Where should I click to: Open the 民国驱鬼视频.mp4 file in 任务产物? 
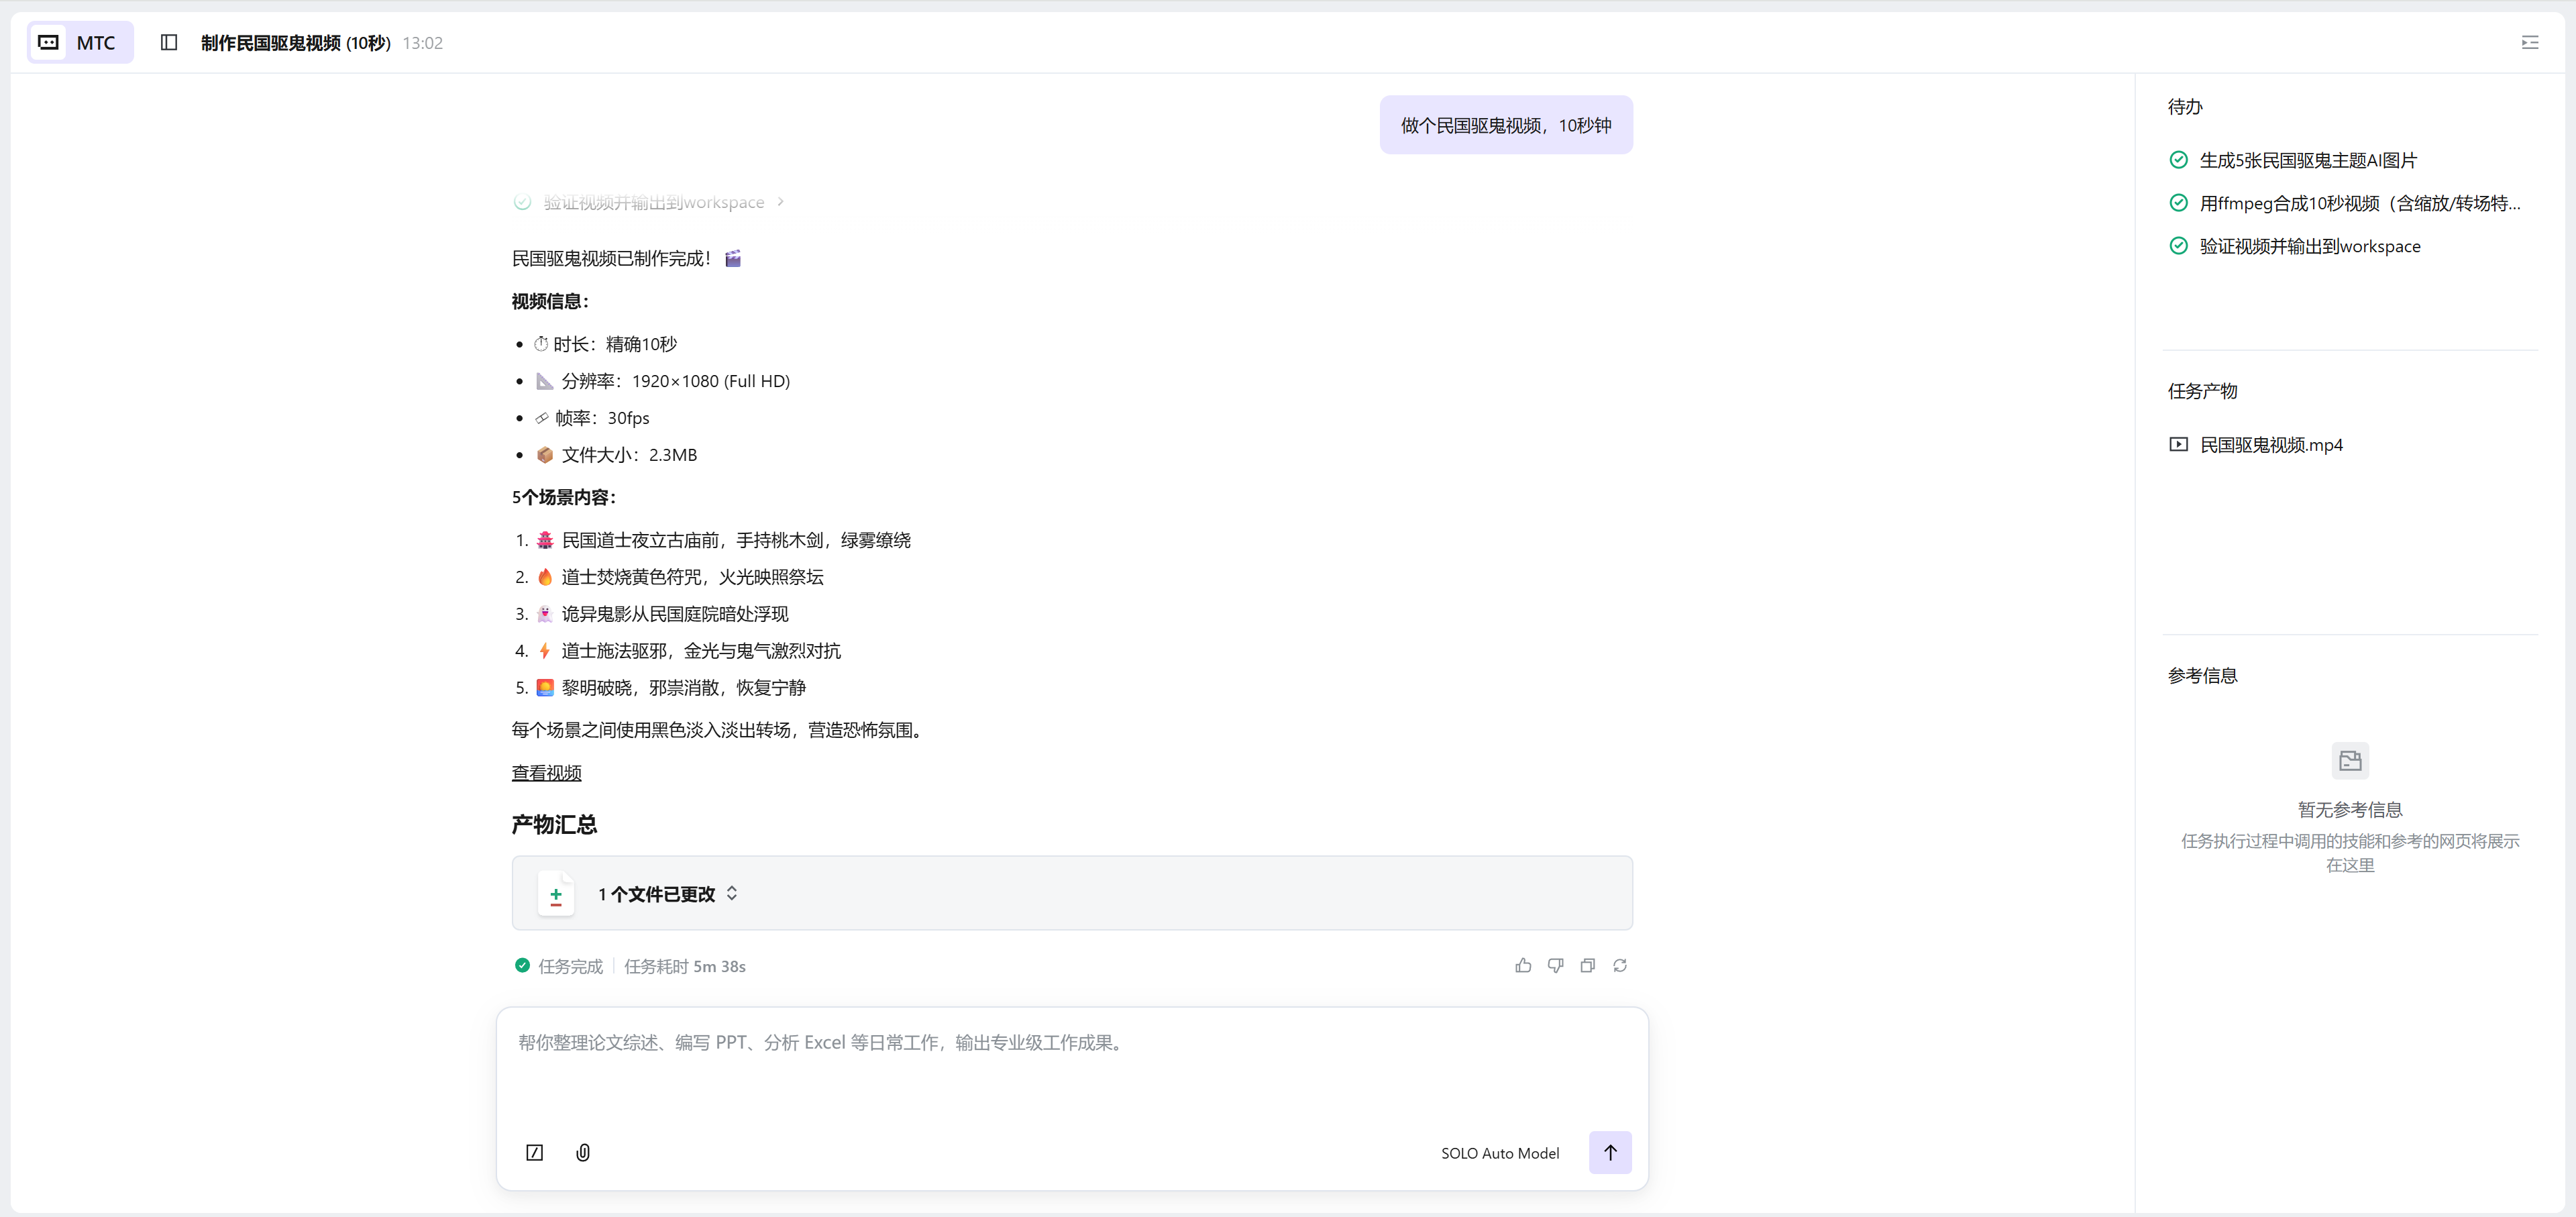click(2270, 444)
